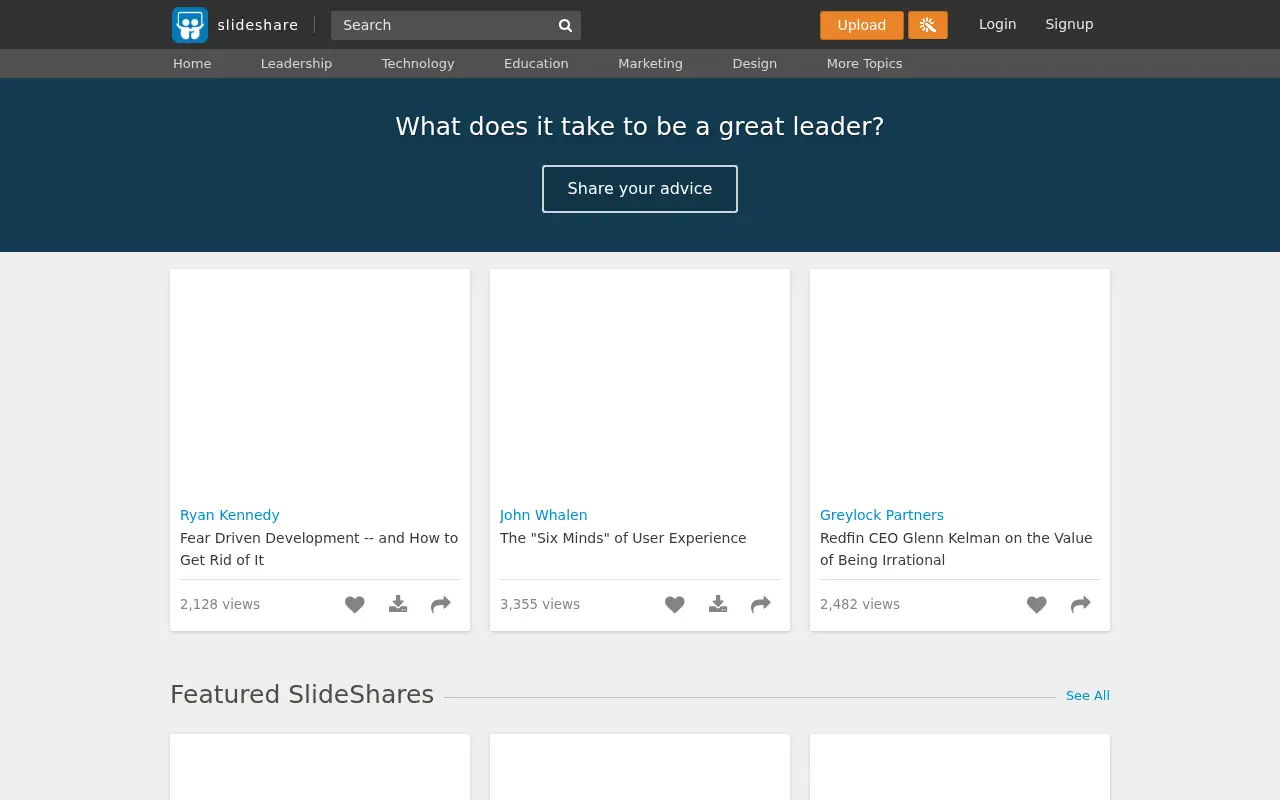Share the Six Minds slideshow

point(761,604)
